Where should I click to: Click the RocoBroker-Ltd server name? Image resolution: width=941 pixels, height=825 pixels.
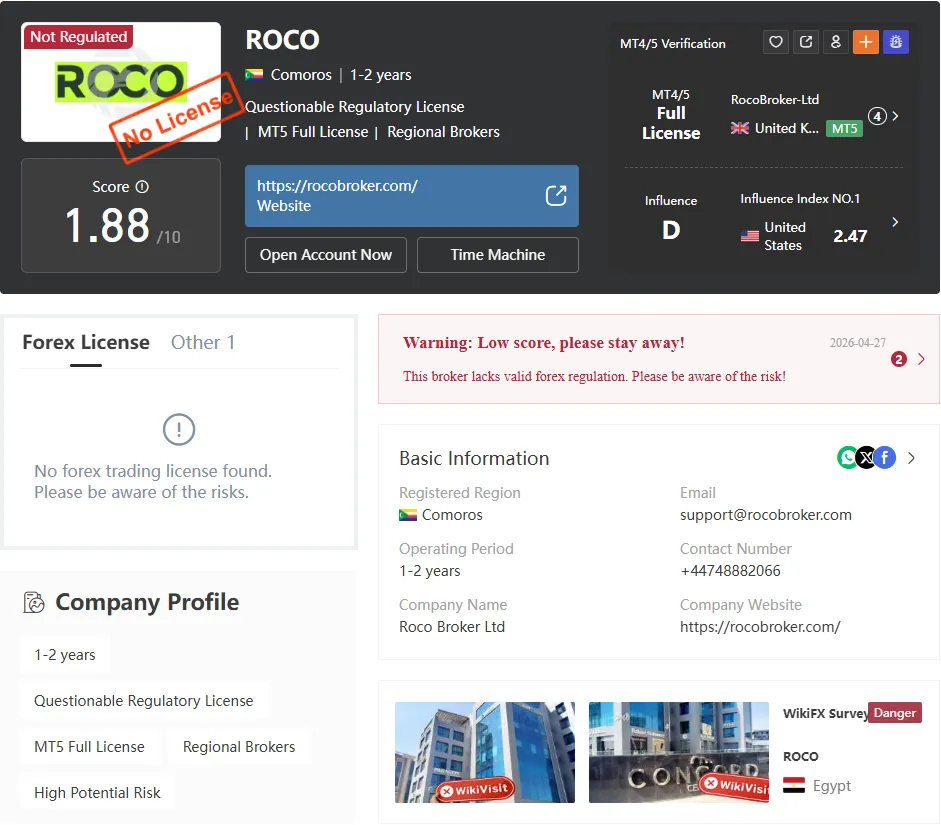tap(775, 100)
